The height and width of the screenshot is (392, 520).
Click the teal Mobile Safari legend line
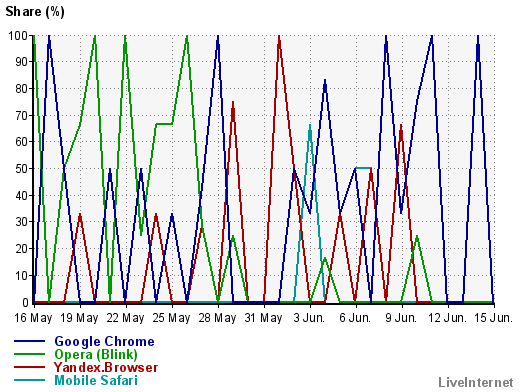point(29,380)
